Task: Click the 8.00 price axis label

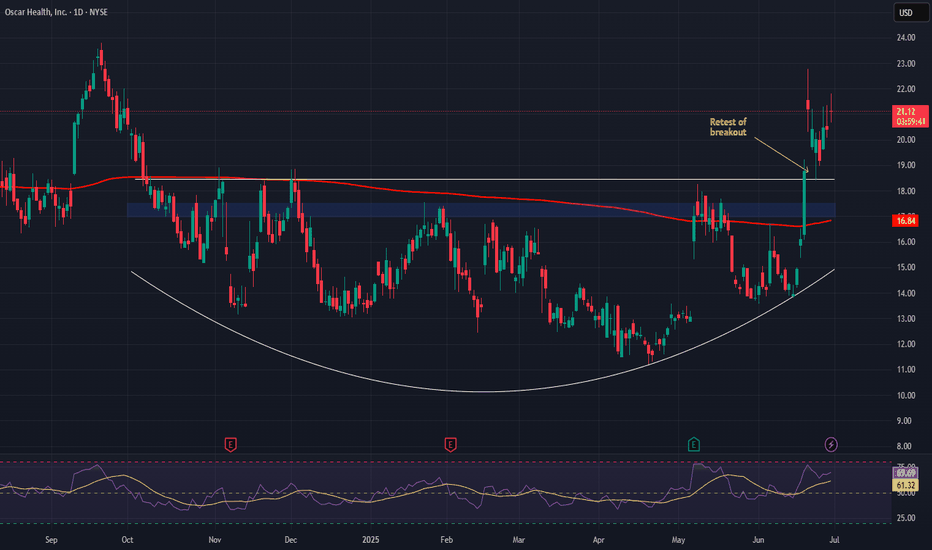Action: pyautogui.click(x=906, y=446)
